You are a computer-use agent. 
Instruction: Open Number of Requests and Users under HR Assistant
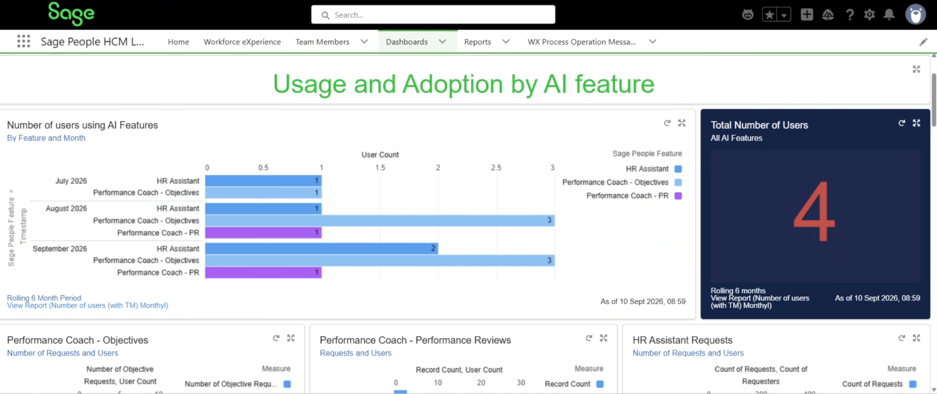point(688,353)
